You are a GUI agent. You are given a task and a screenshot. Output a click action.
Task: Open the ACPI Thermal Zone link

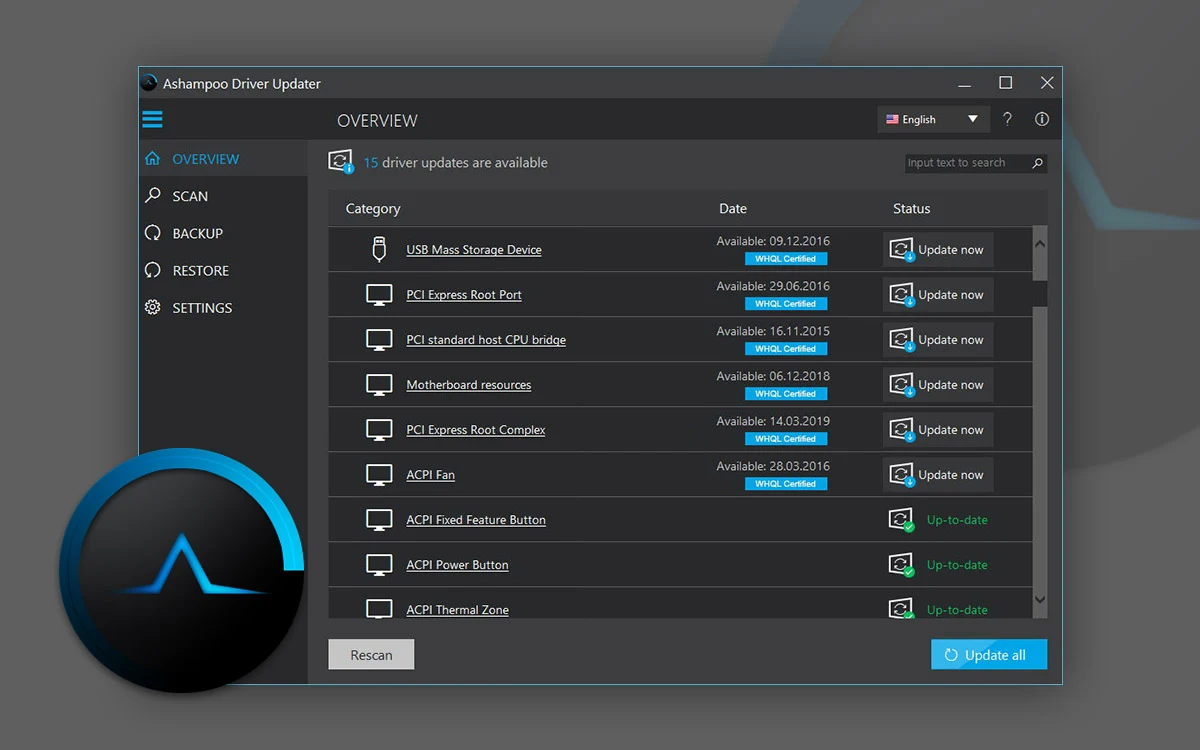tap(457, 610)
